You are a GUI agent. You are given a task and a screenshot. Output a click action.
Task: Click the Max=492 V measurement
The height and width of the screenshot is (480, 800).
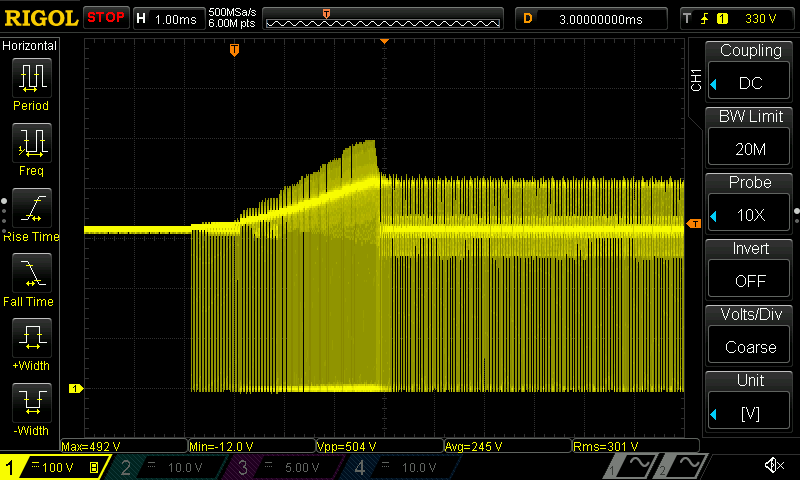pos(91,447)
